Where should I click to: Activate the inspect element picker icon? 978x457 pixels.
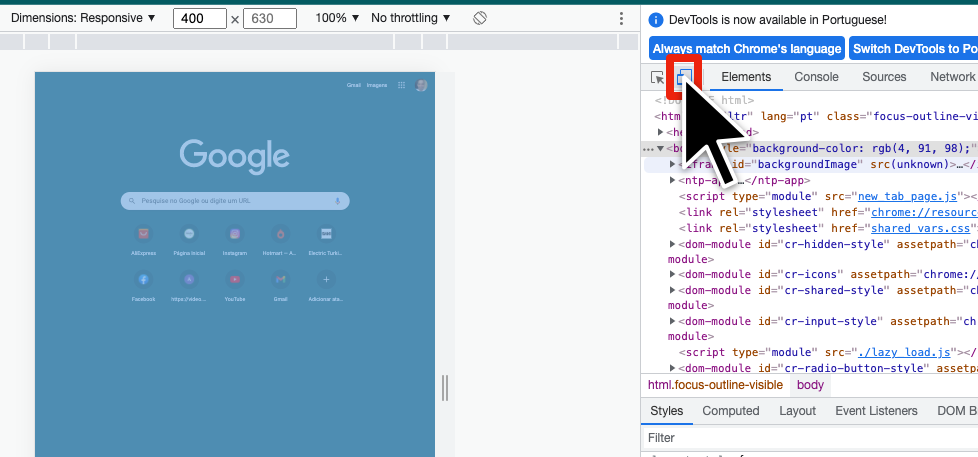(657, 77)
